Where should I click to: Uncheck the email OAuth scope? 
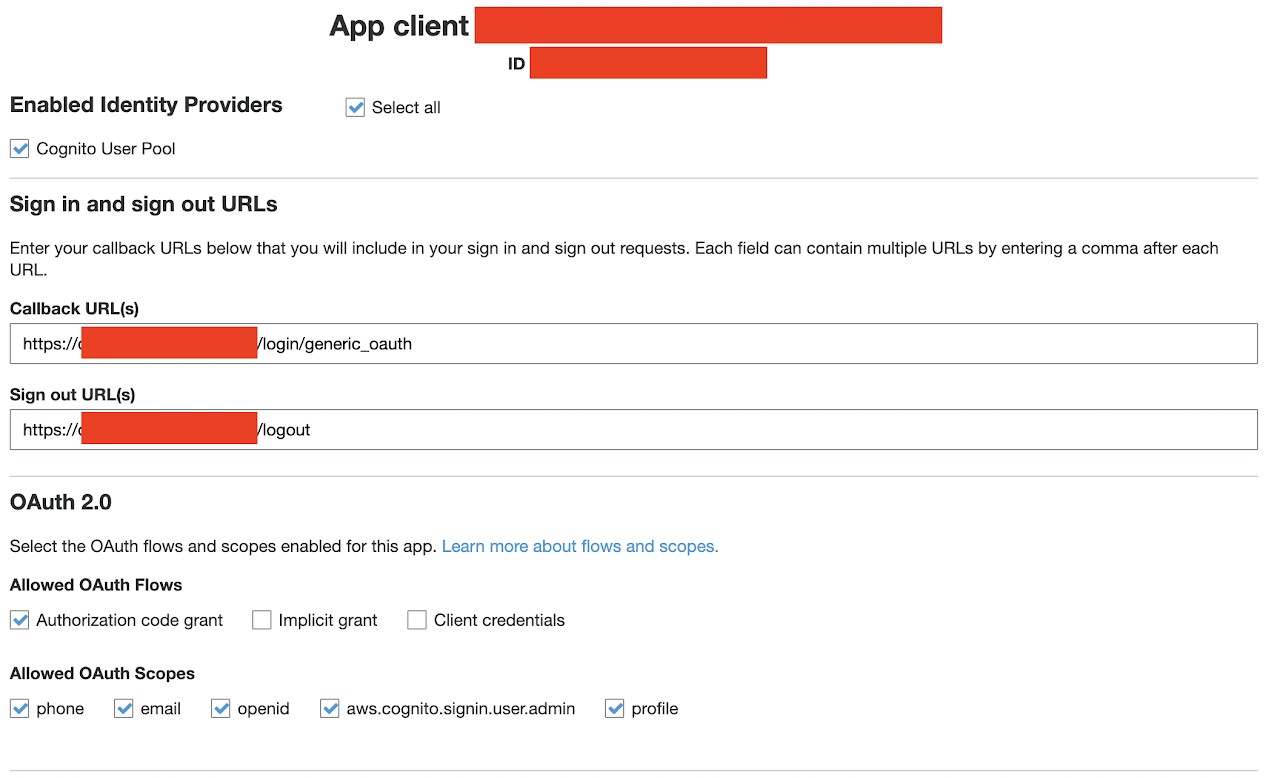pyautogui.click(x=124, y=708)
